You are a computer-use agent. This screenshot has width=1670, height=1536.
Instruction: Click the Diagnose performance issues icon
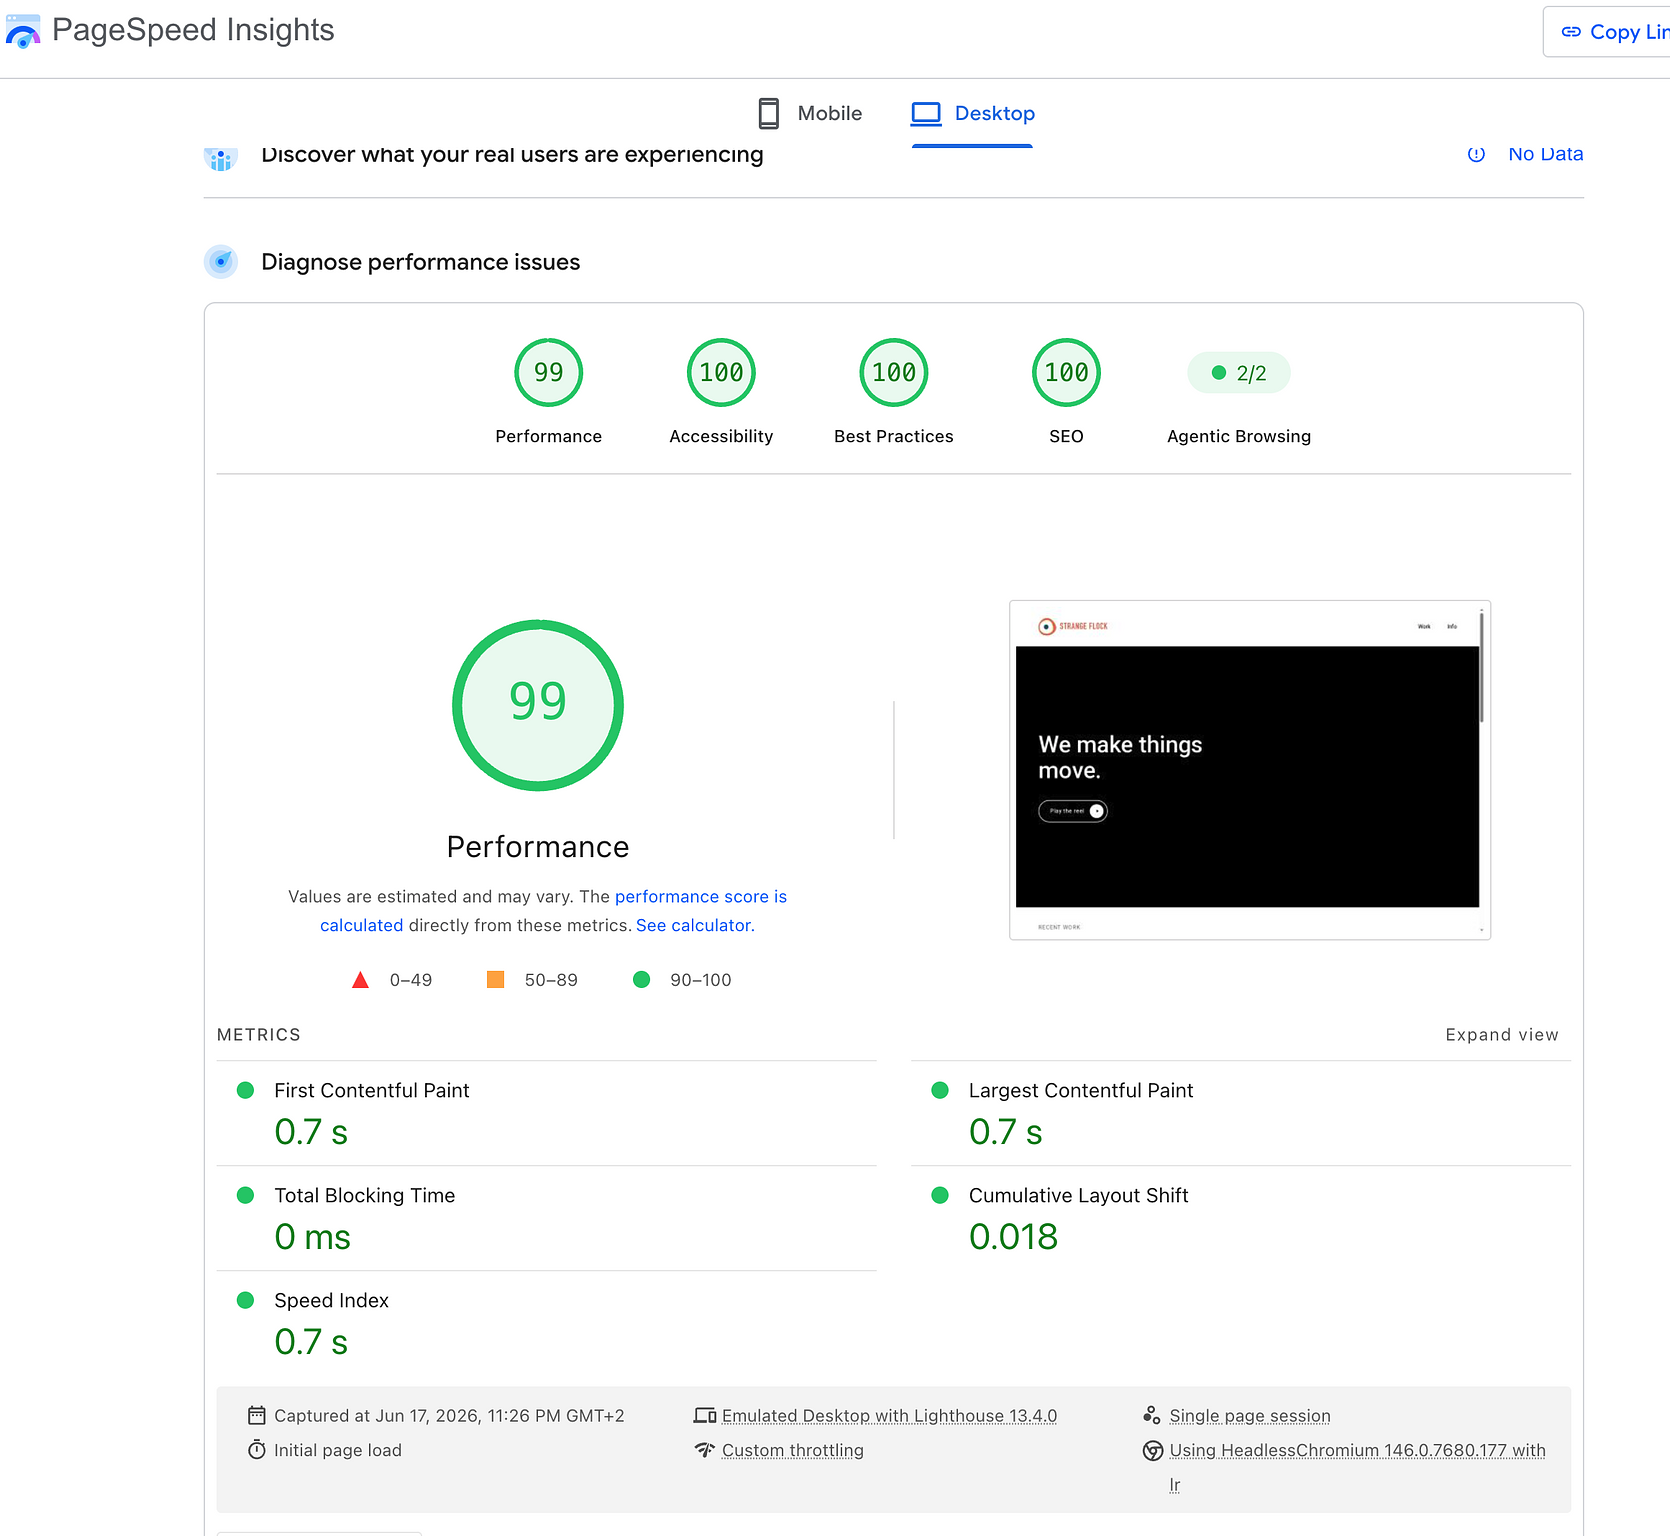pyautogui.click(x=221, y=262)
